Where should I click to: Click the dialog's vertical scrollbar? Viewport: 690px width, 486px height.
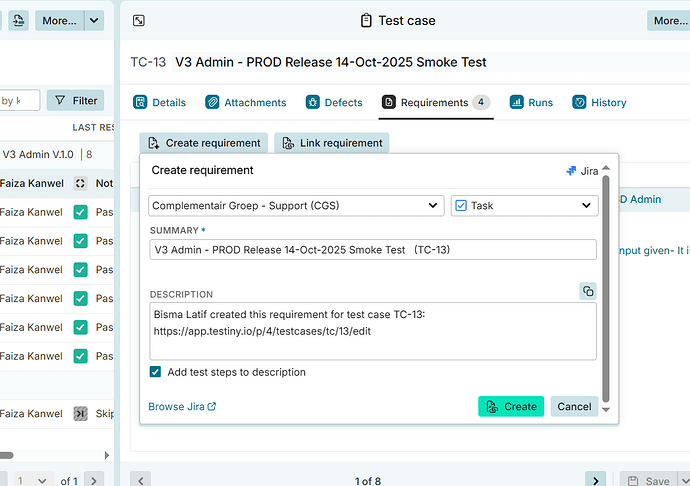coord(604,290)
